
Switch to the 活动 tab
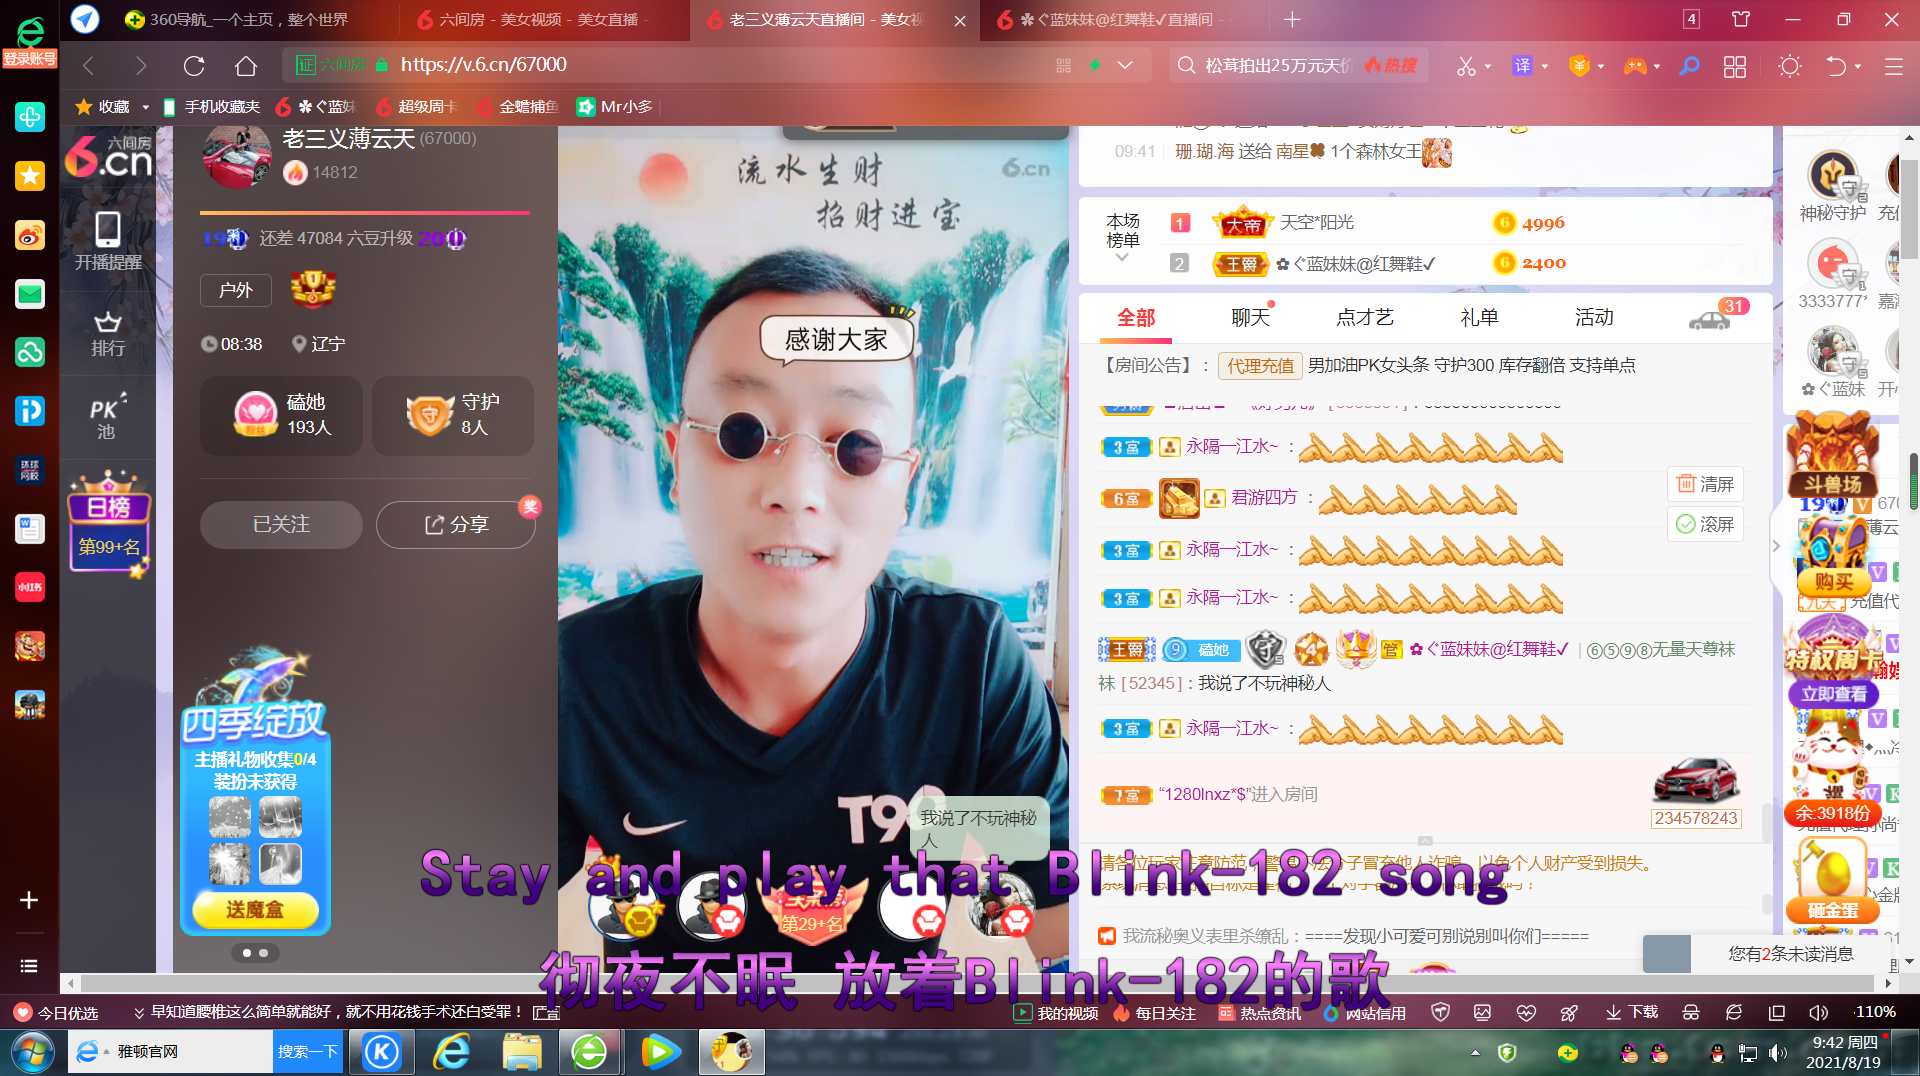1593,318
